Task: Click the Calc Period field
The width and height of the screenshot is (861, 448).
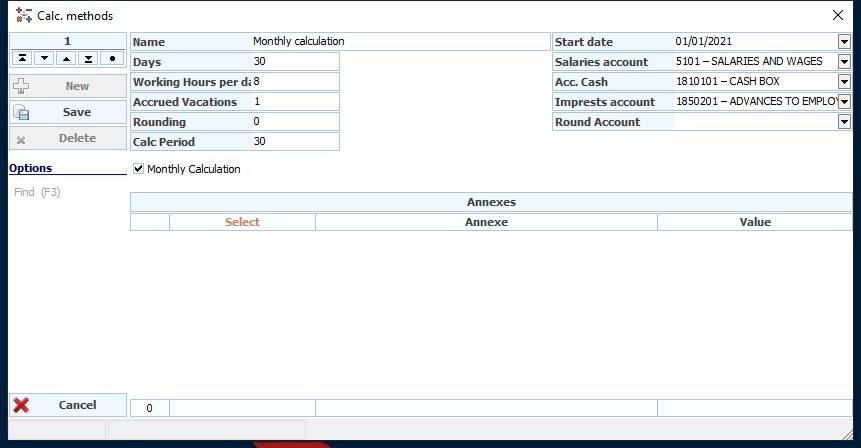Action: pos(295,142)
